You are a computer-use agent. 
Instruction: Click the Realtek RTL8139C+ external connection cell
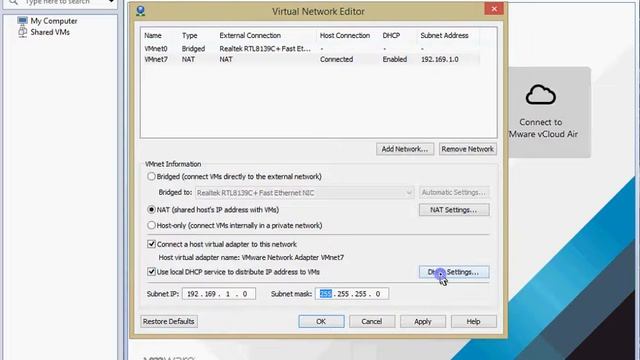click(x=265, y=49)
